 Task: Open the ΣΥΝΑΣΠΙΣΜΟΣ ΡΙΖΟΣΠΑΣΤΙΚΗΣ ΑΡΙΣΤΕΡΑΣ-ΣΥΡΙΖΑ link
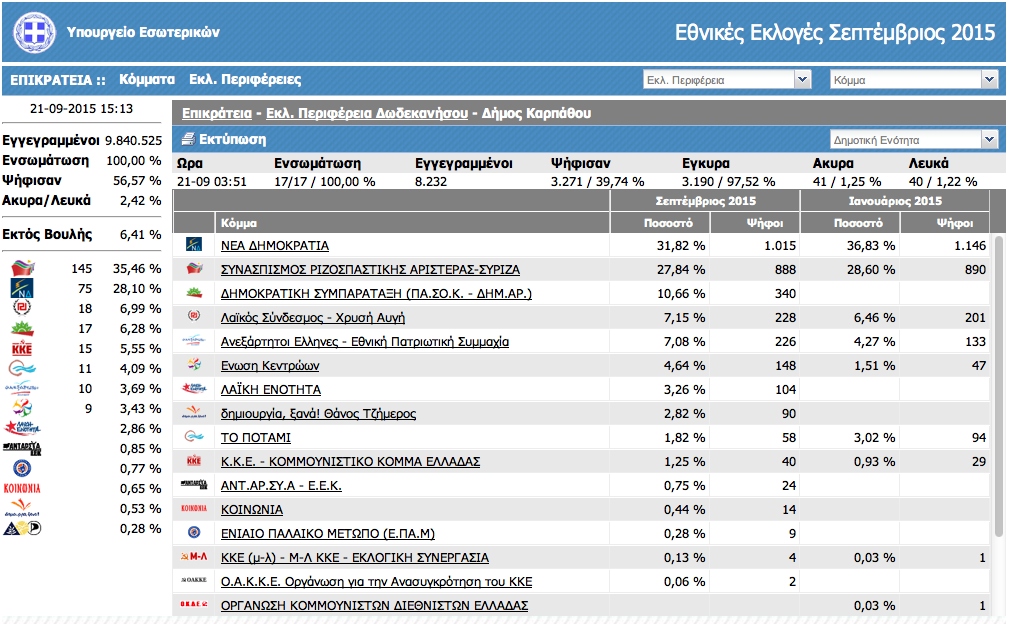[x=370, y=270]
